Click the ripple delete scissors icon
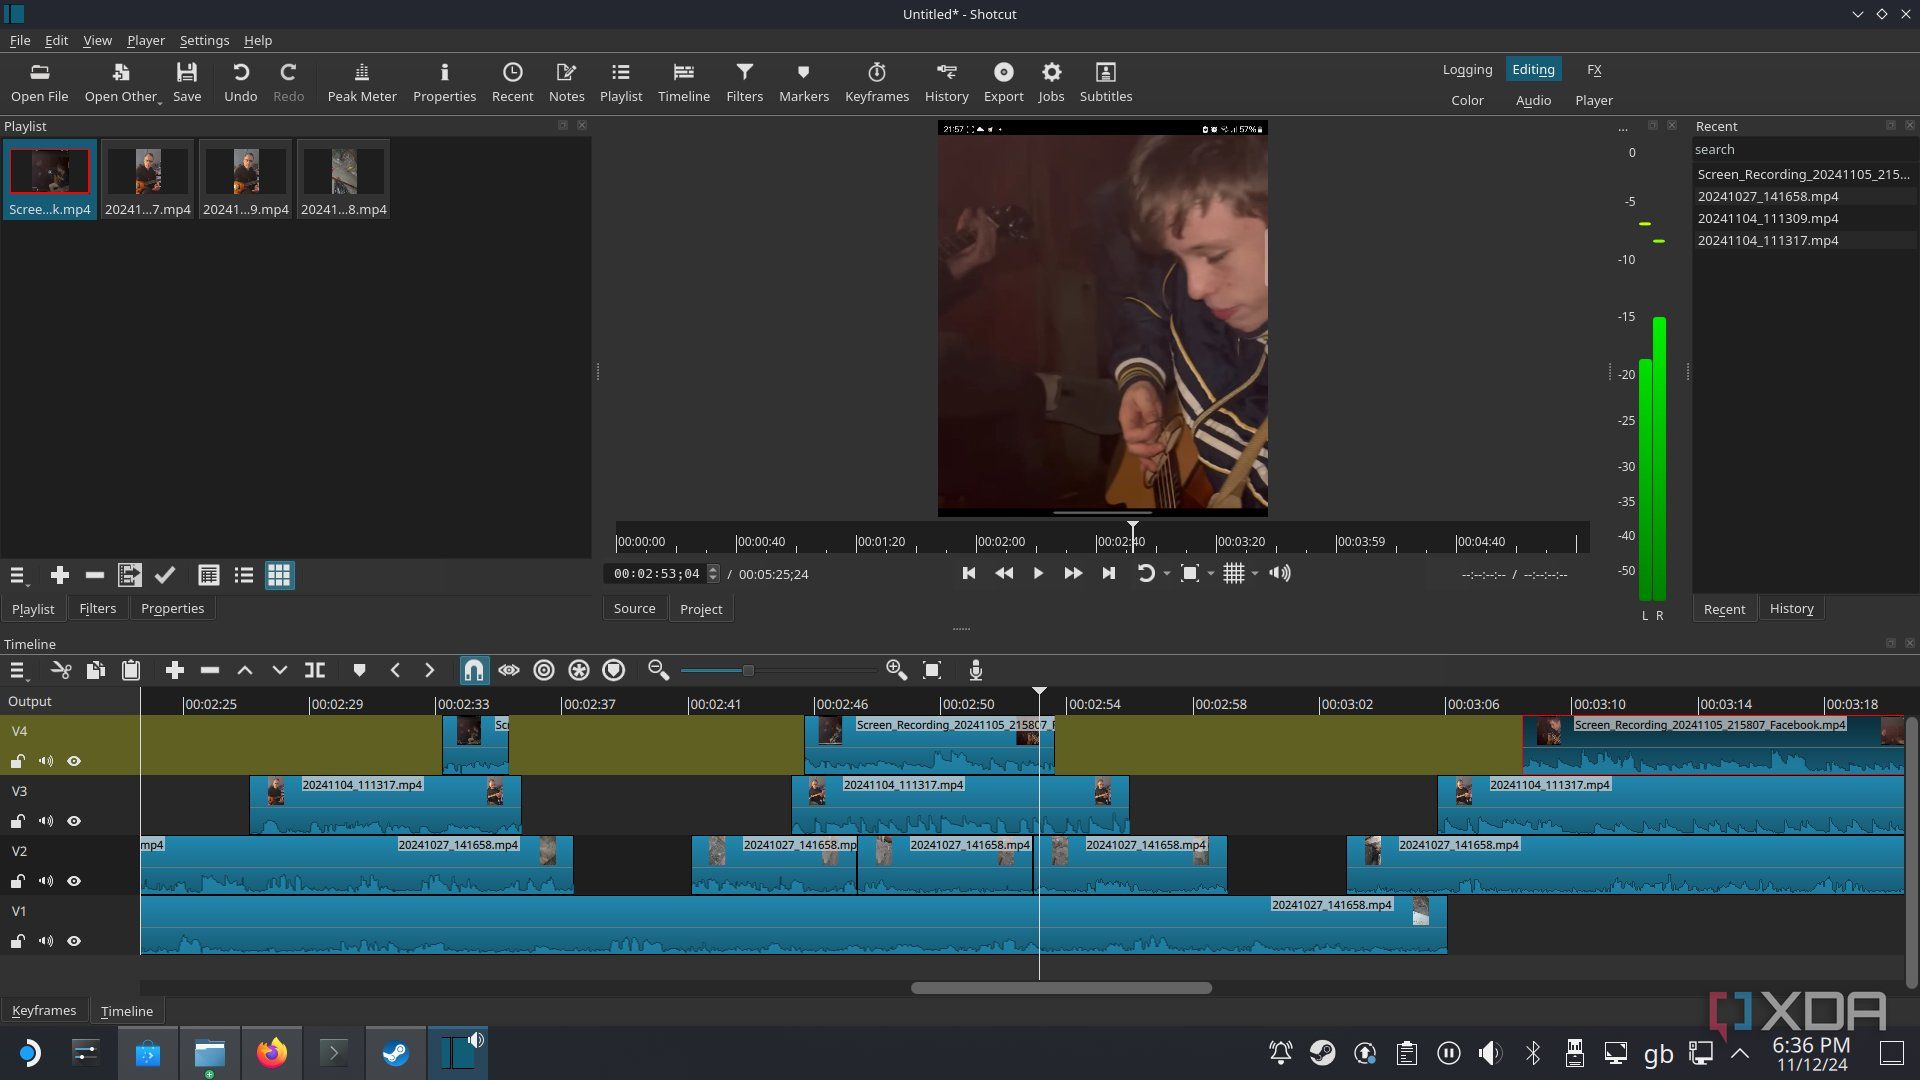Image resolution: width=1920 pixels, height=1080 pixels. [x=61, y=671]
